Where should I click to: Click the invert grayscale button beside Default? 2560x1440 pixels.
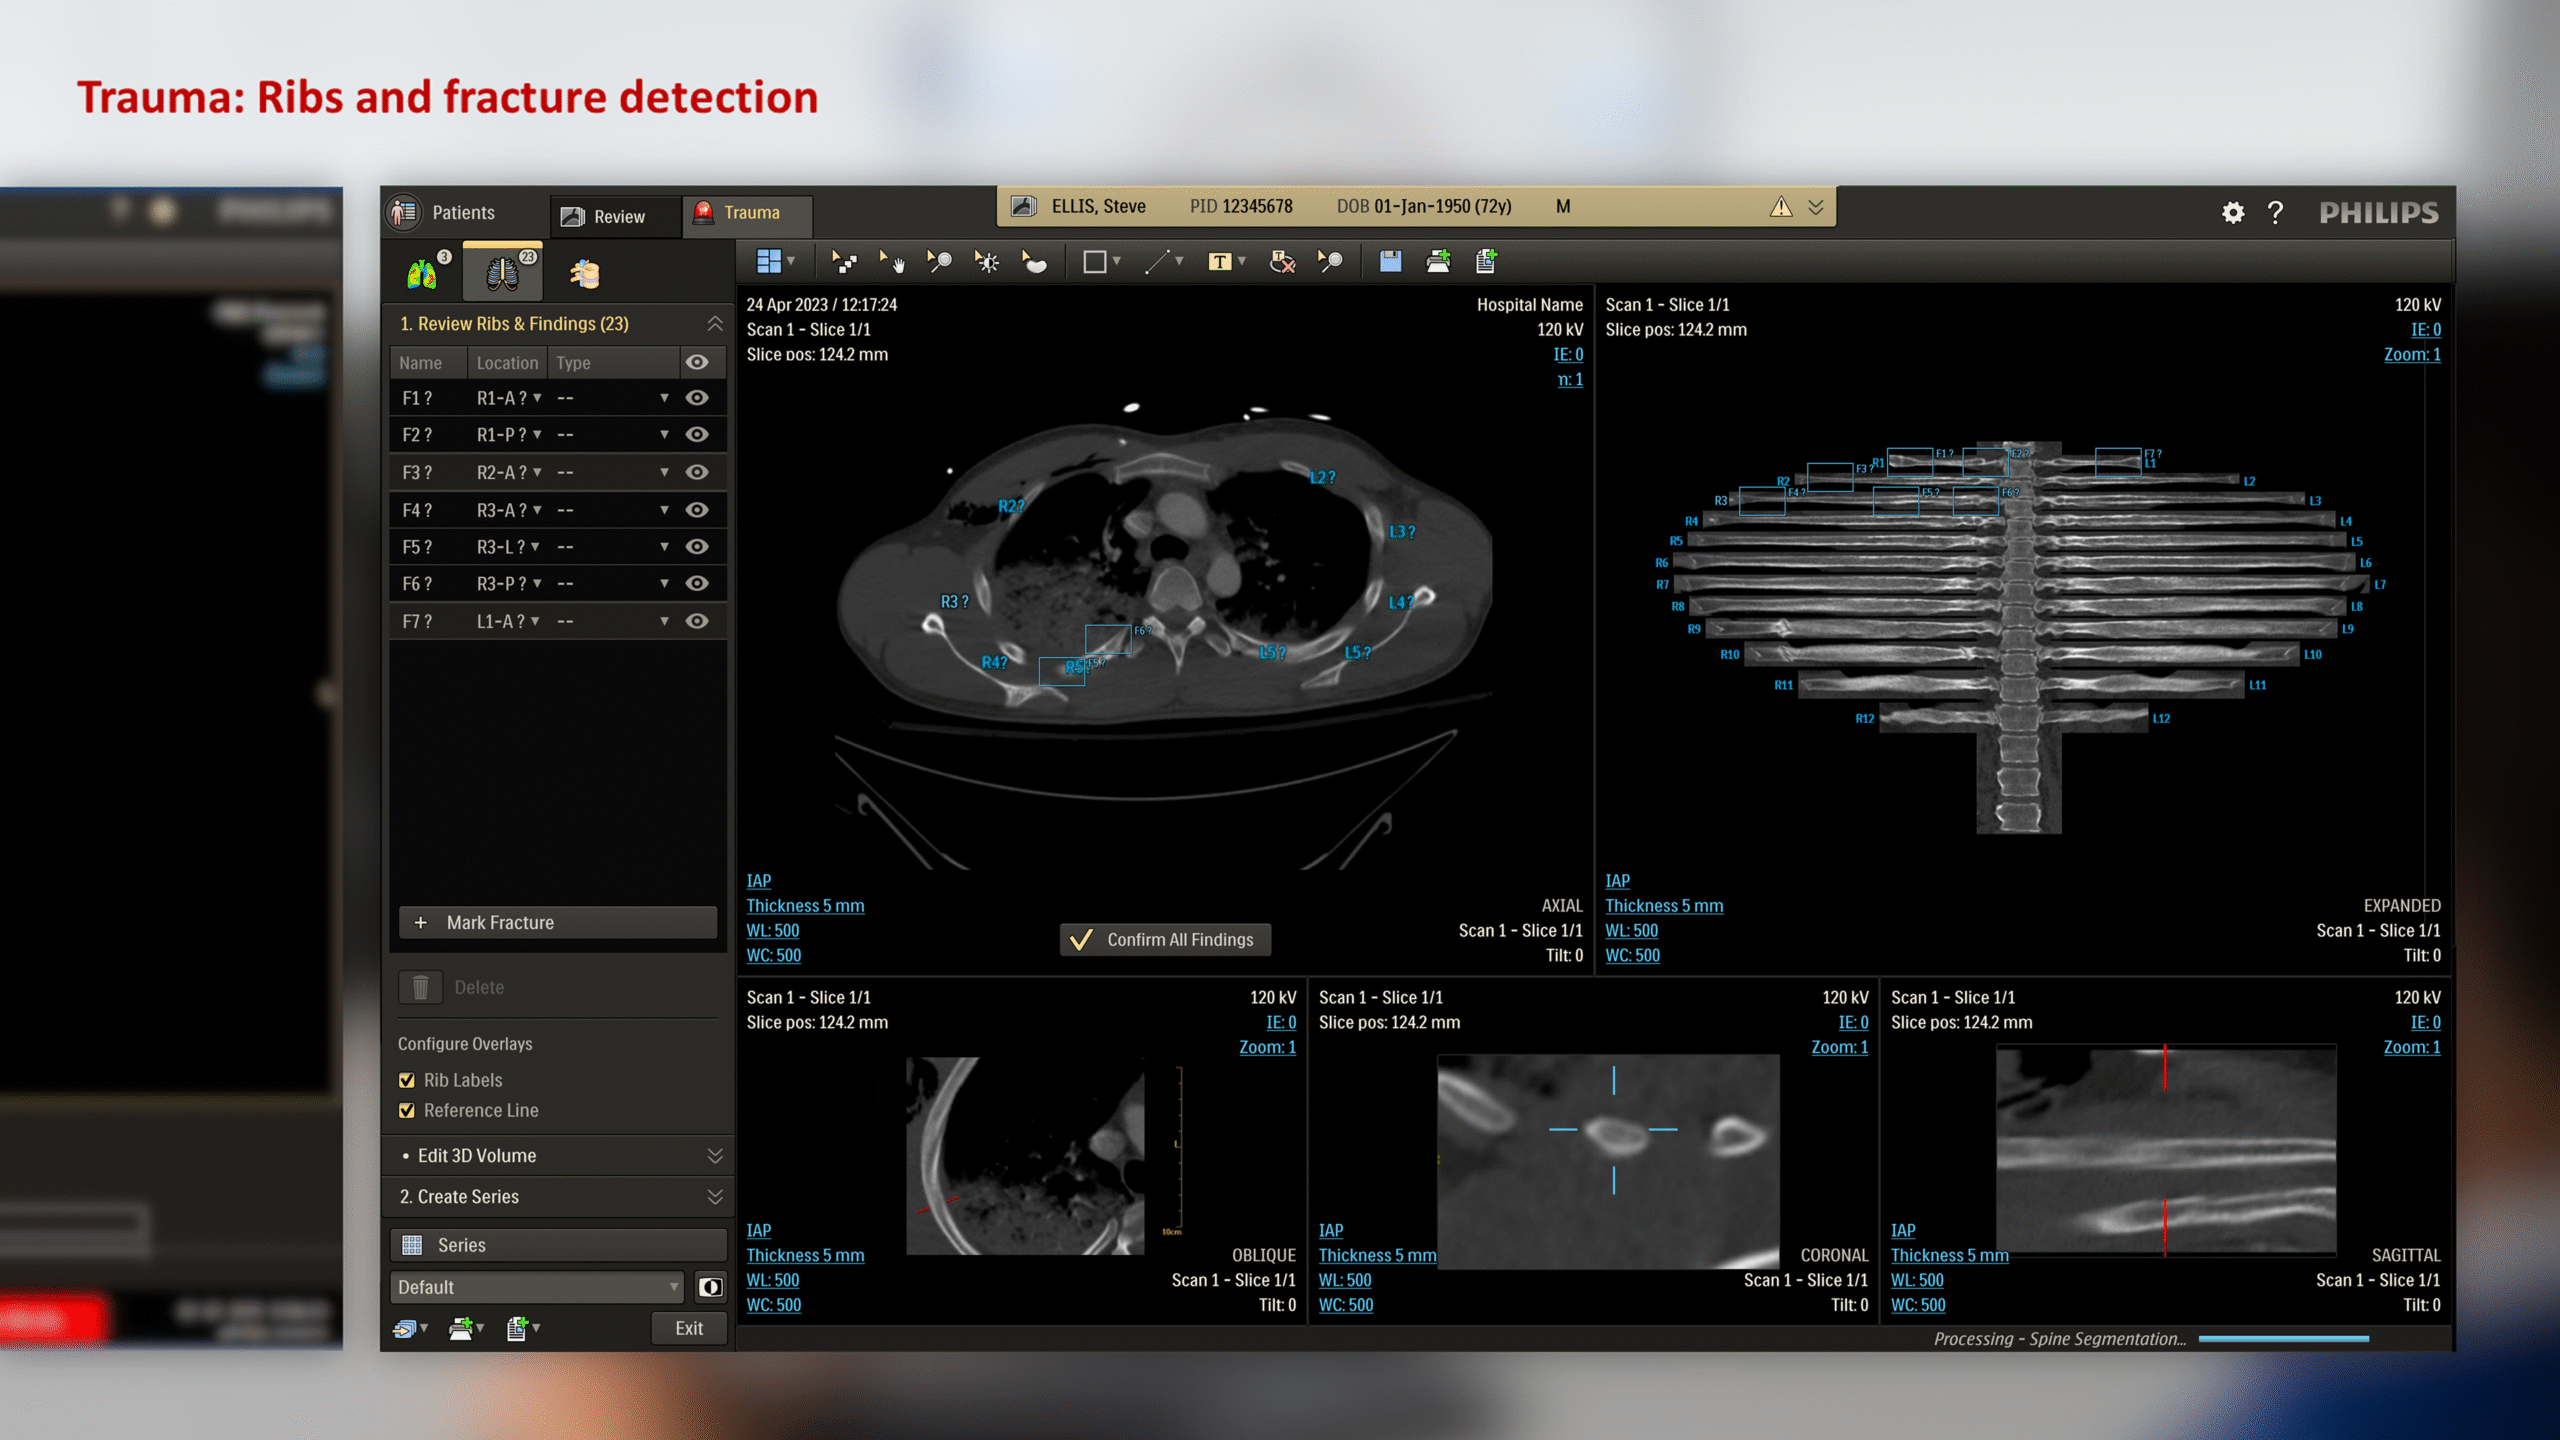(711, 1287)
